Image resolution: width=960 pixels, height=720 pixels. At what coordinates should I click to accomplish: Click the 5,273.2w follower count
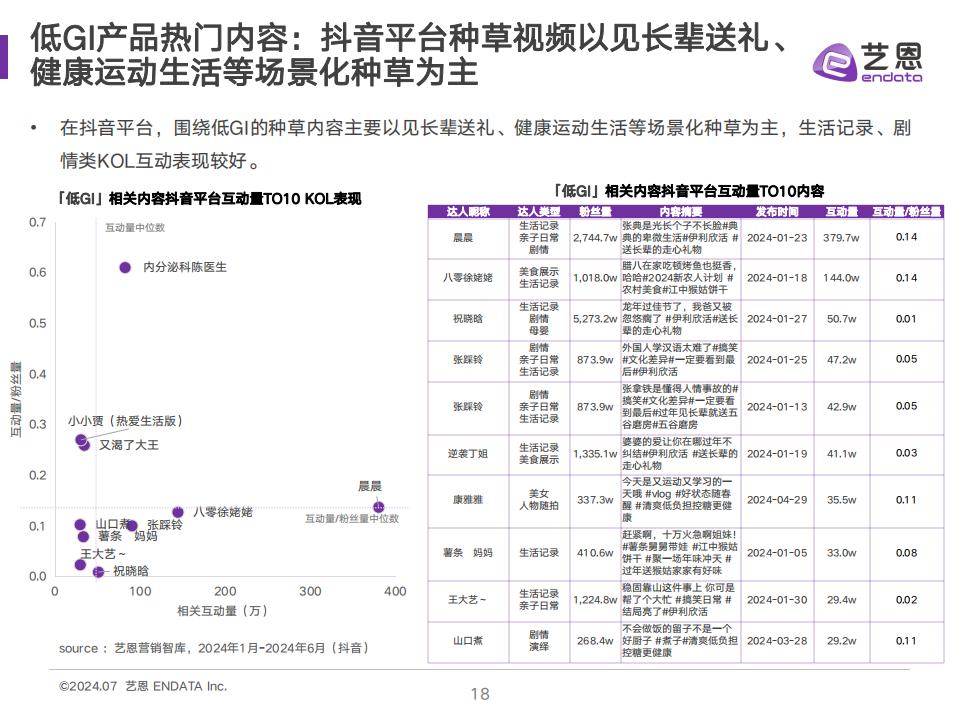pos(595,318)
